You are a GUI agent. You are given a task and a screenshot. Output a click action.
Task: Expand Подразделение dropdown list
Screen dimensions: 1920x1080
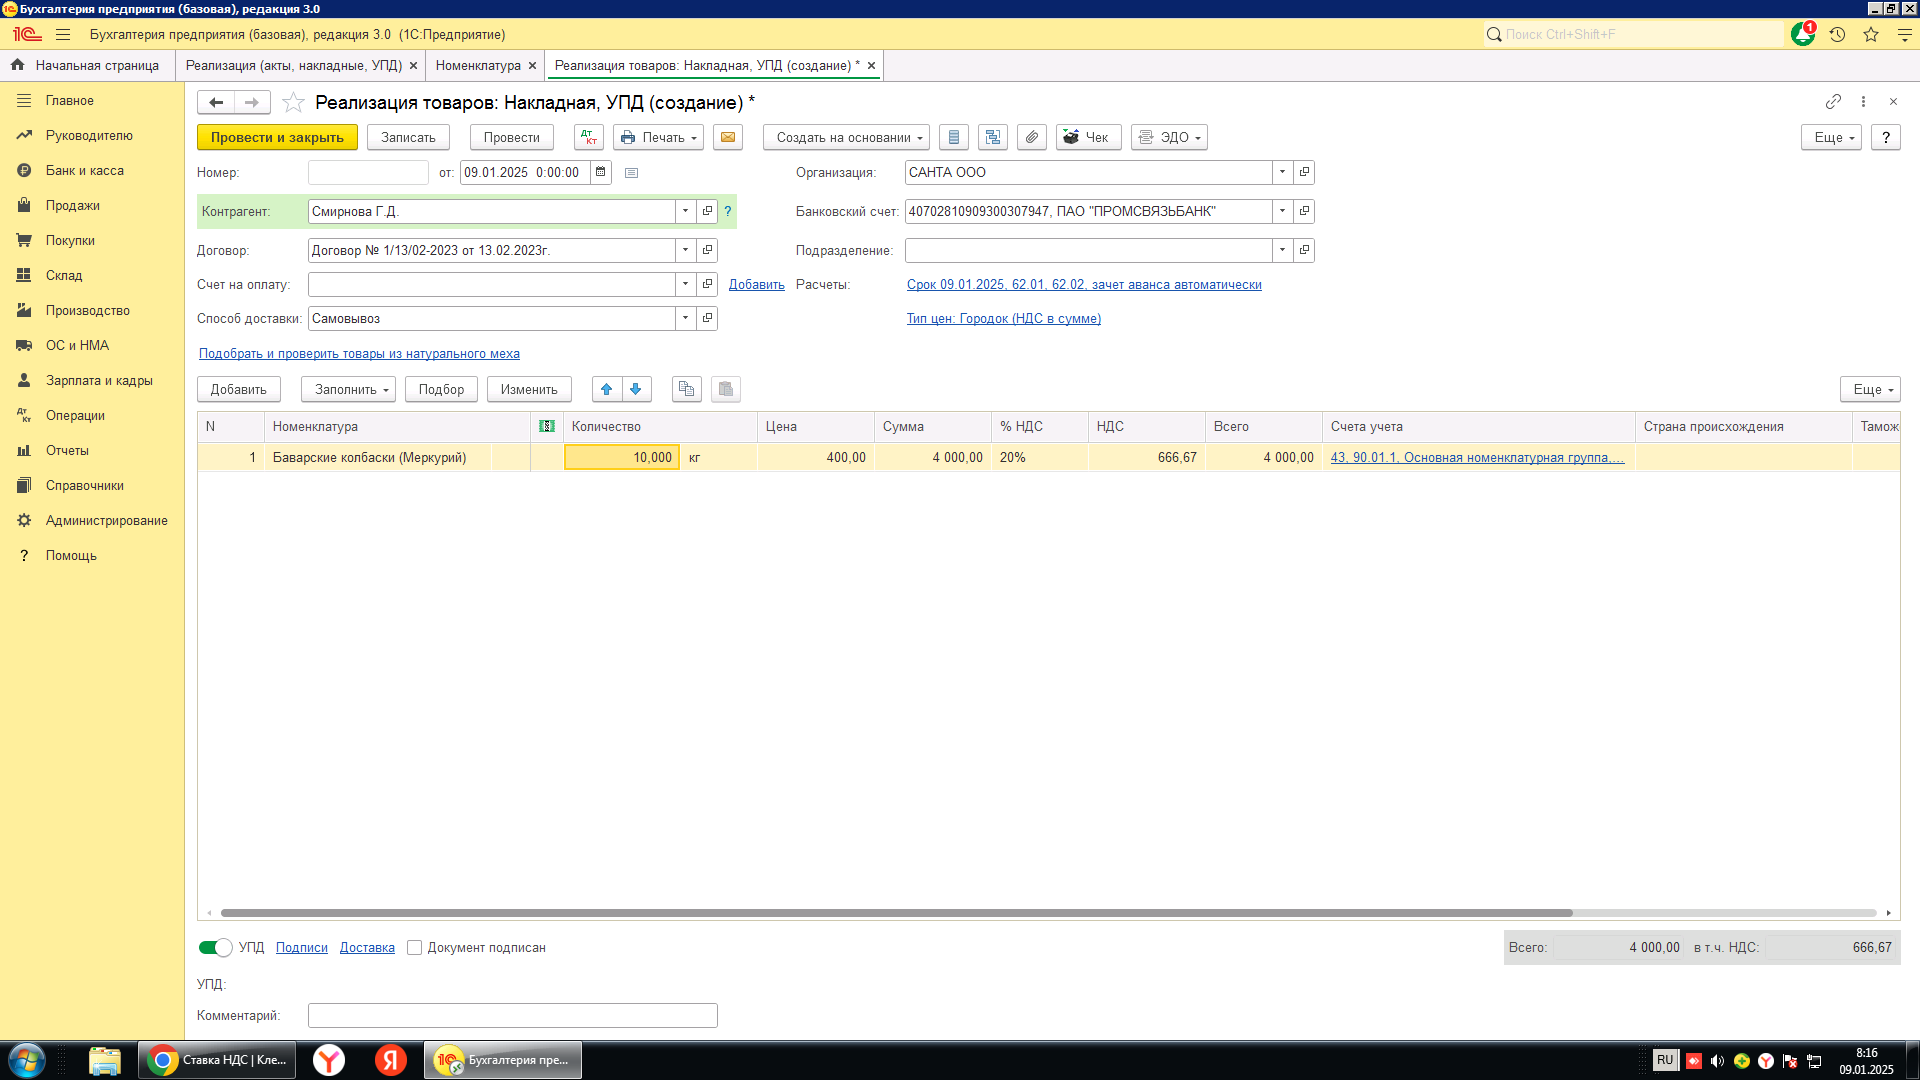pos(1282,250)
